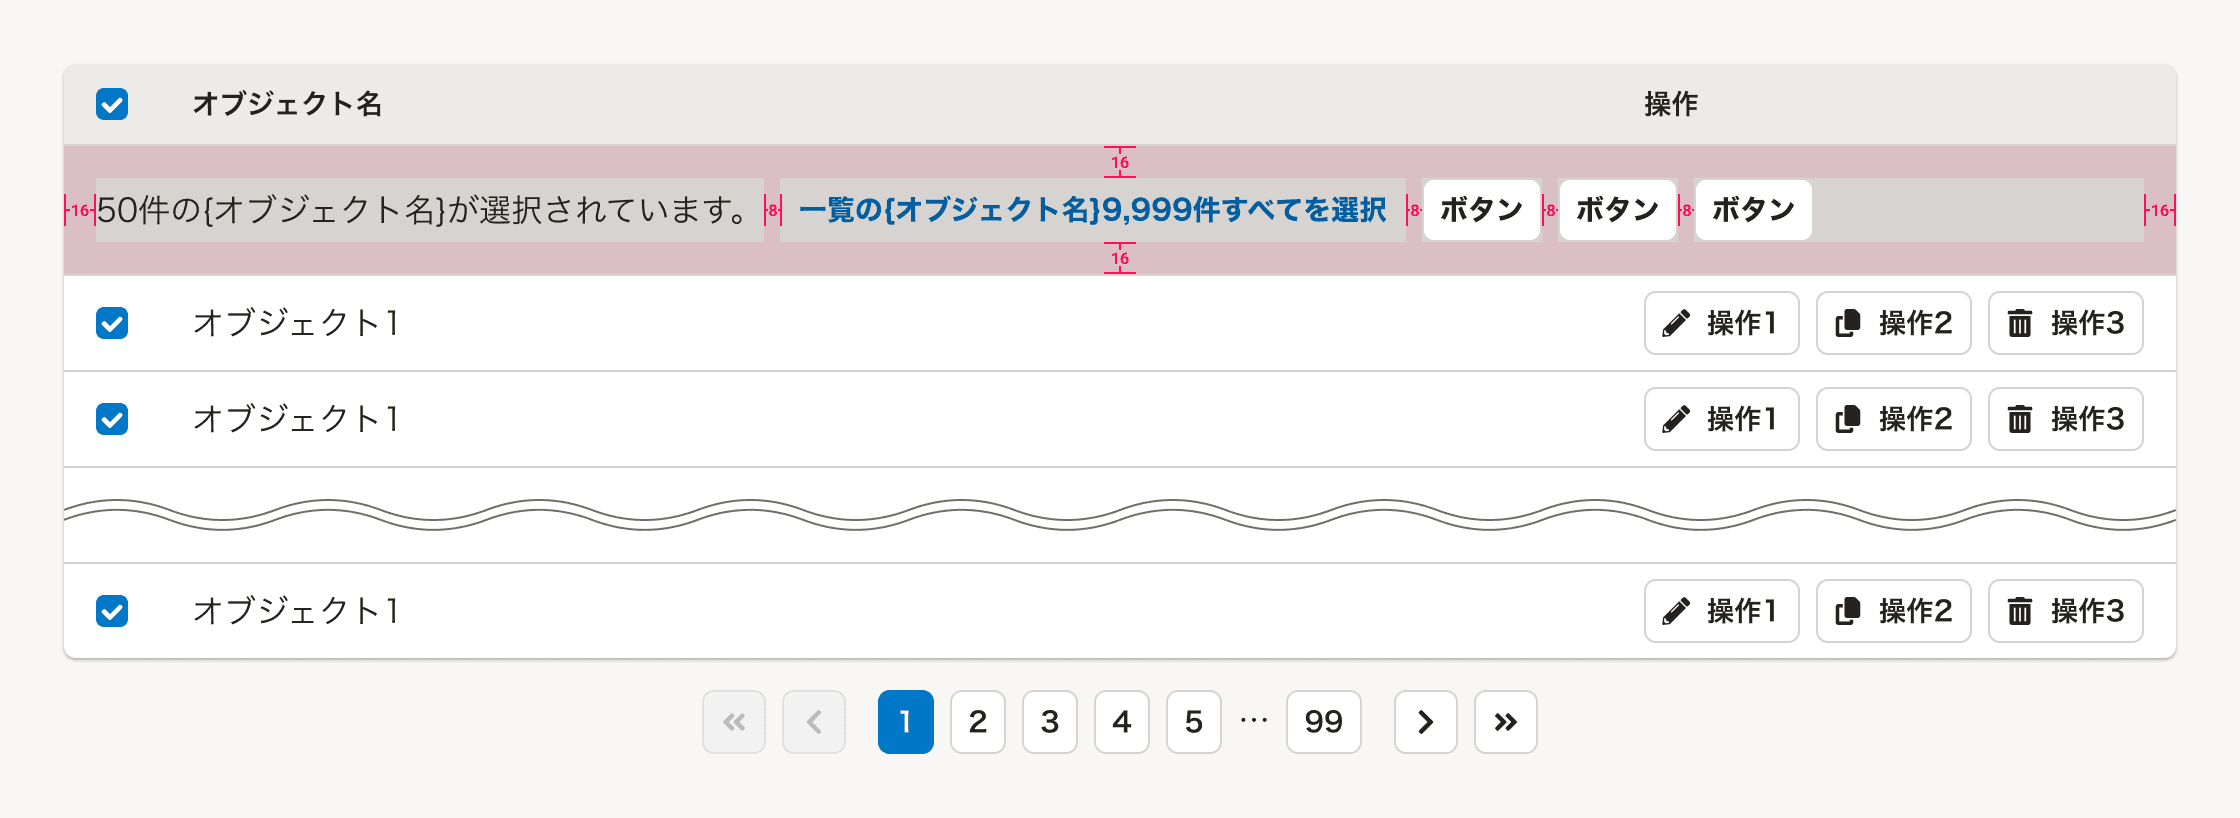Uncheck the first オブジェクト1 row checkbox
Viewport: 2240px width, 818px height.
(112, 323)
